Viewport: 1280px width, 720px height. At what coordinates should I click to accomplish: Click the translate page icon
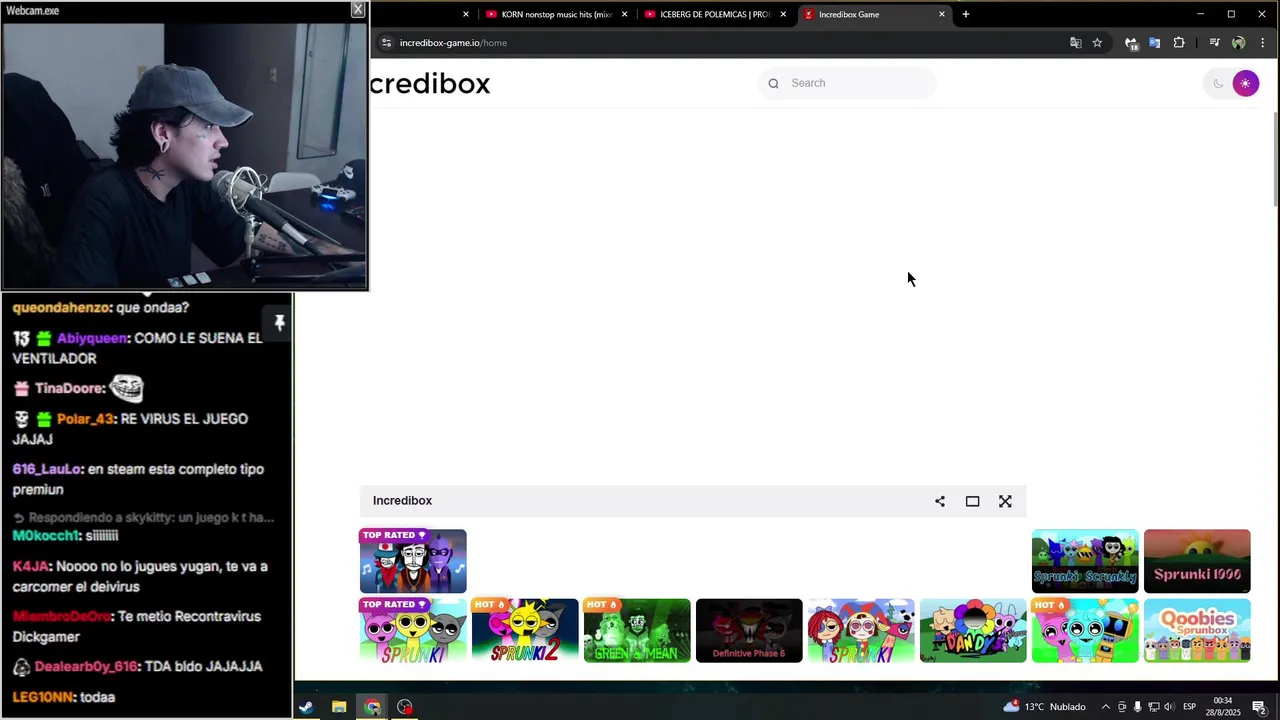pos(1076,43)
